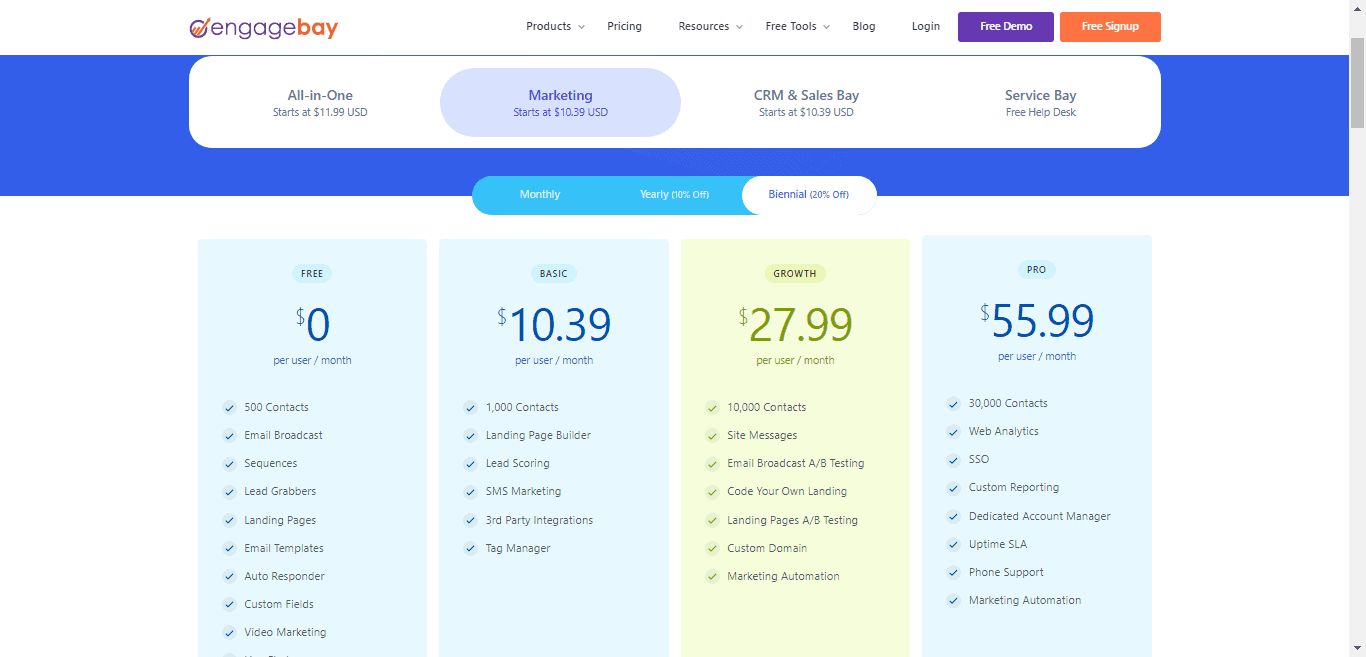Click the checkmark icon beside SMS Marketing
Image resolution: width=1366 pixels, height=657 pixels.
(x=470, y=491)
